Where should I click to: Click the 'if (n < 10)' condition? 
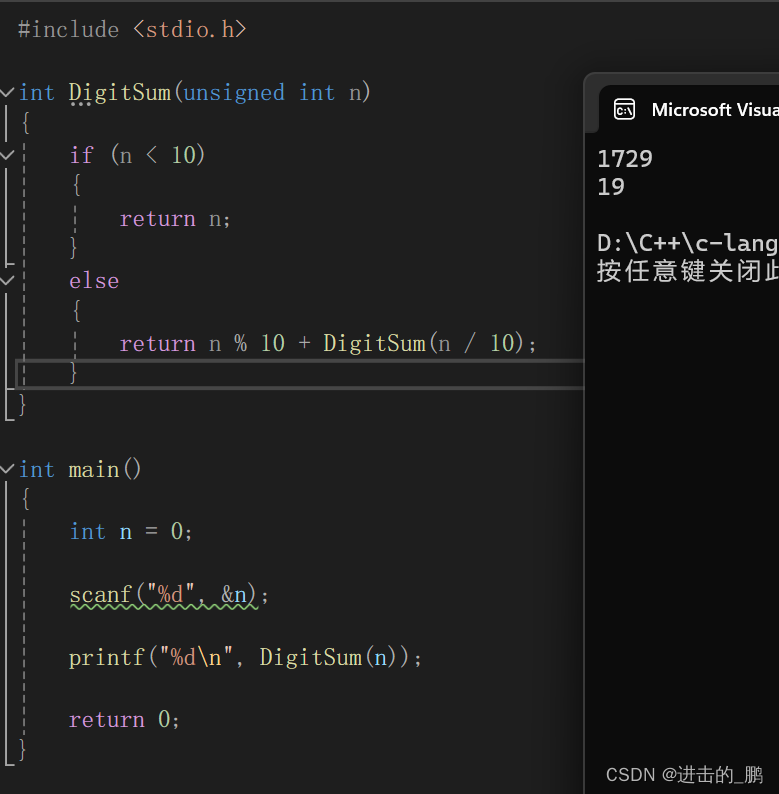point(137,155)
